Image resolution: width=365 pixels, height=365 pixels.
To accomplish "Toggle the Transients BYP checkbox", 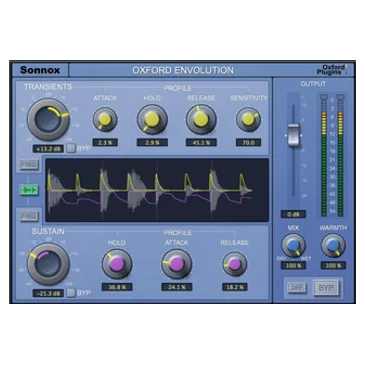I will 71,148.
